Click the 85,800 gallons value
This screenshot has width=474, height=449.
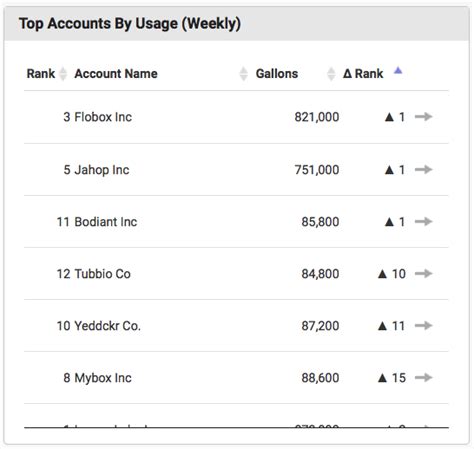click(x=320, y=222)
